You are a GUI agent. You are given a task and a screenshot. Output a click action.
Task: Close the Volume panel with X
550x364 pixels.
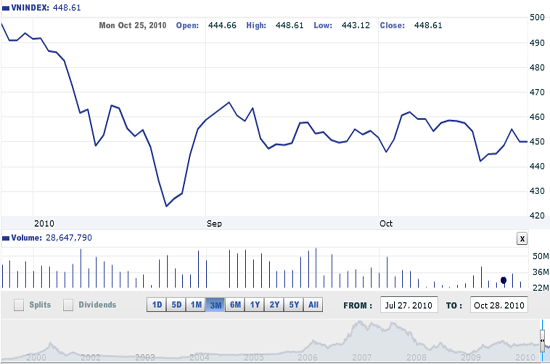click(522, 239)
